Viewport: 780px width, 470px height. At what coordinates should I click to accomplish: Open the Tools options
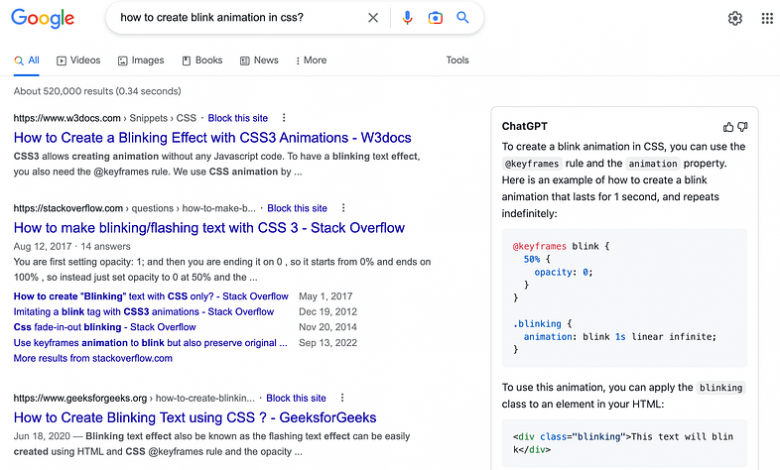tap(457, 60)
